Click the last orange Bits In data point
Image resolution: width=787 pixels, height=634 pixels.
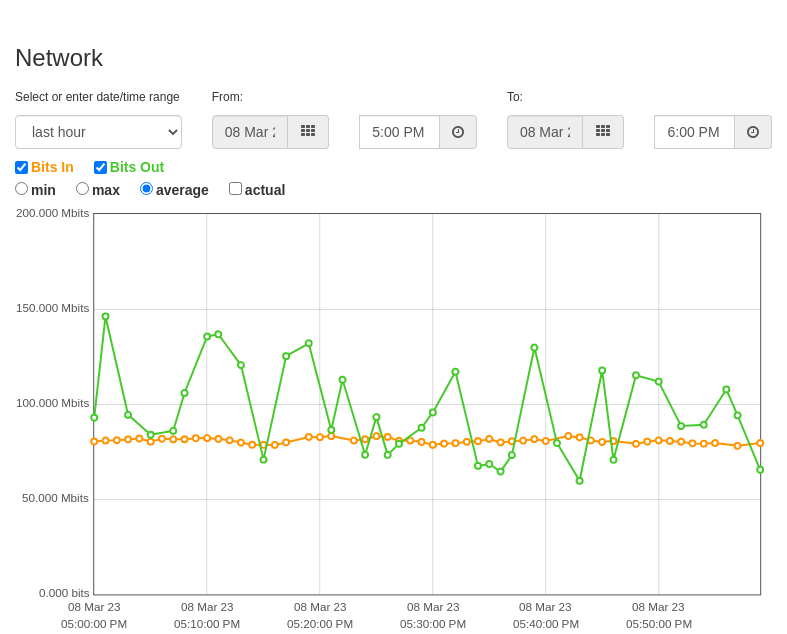tap(760, 443)
